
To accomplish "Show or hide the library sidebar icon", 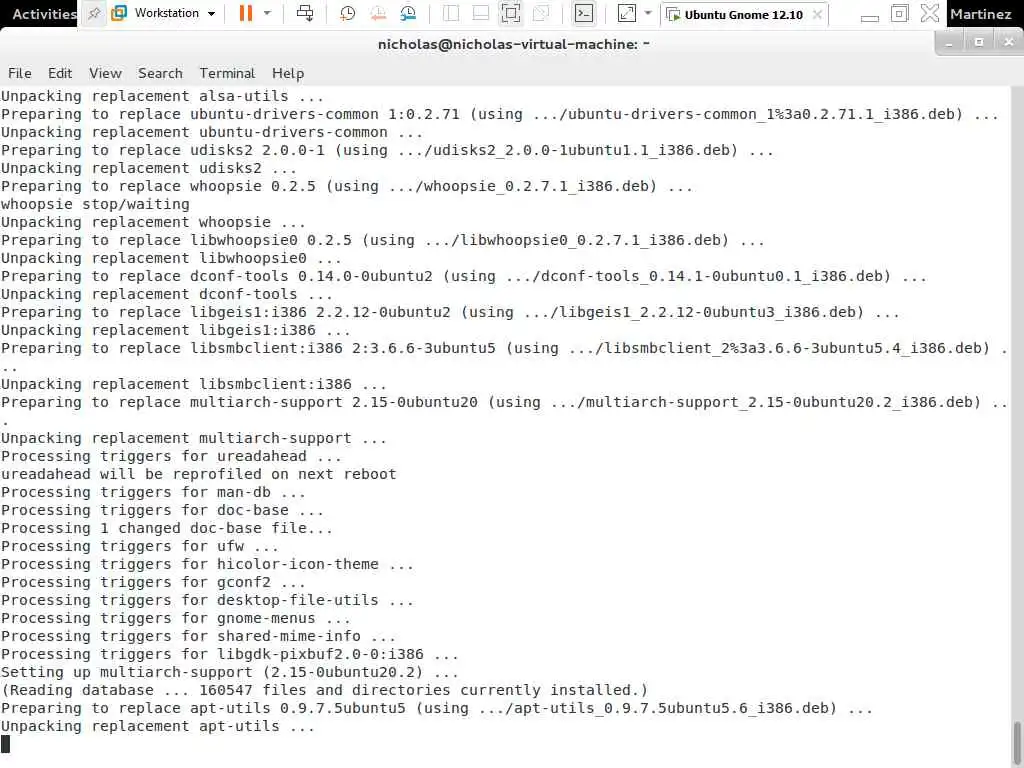I will coord(451,13).
